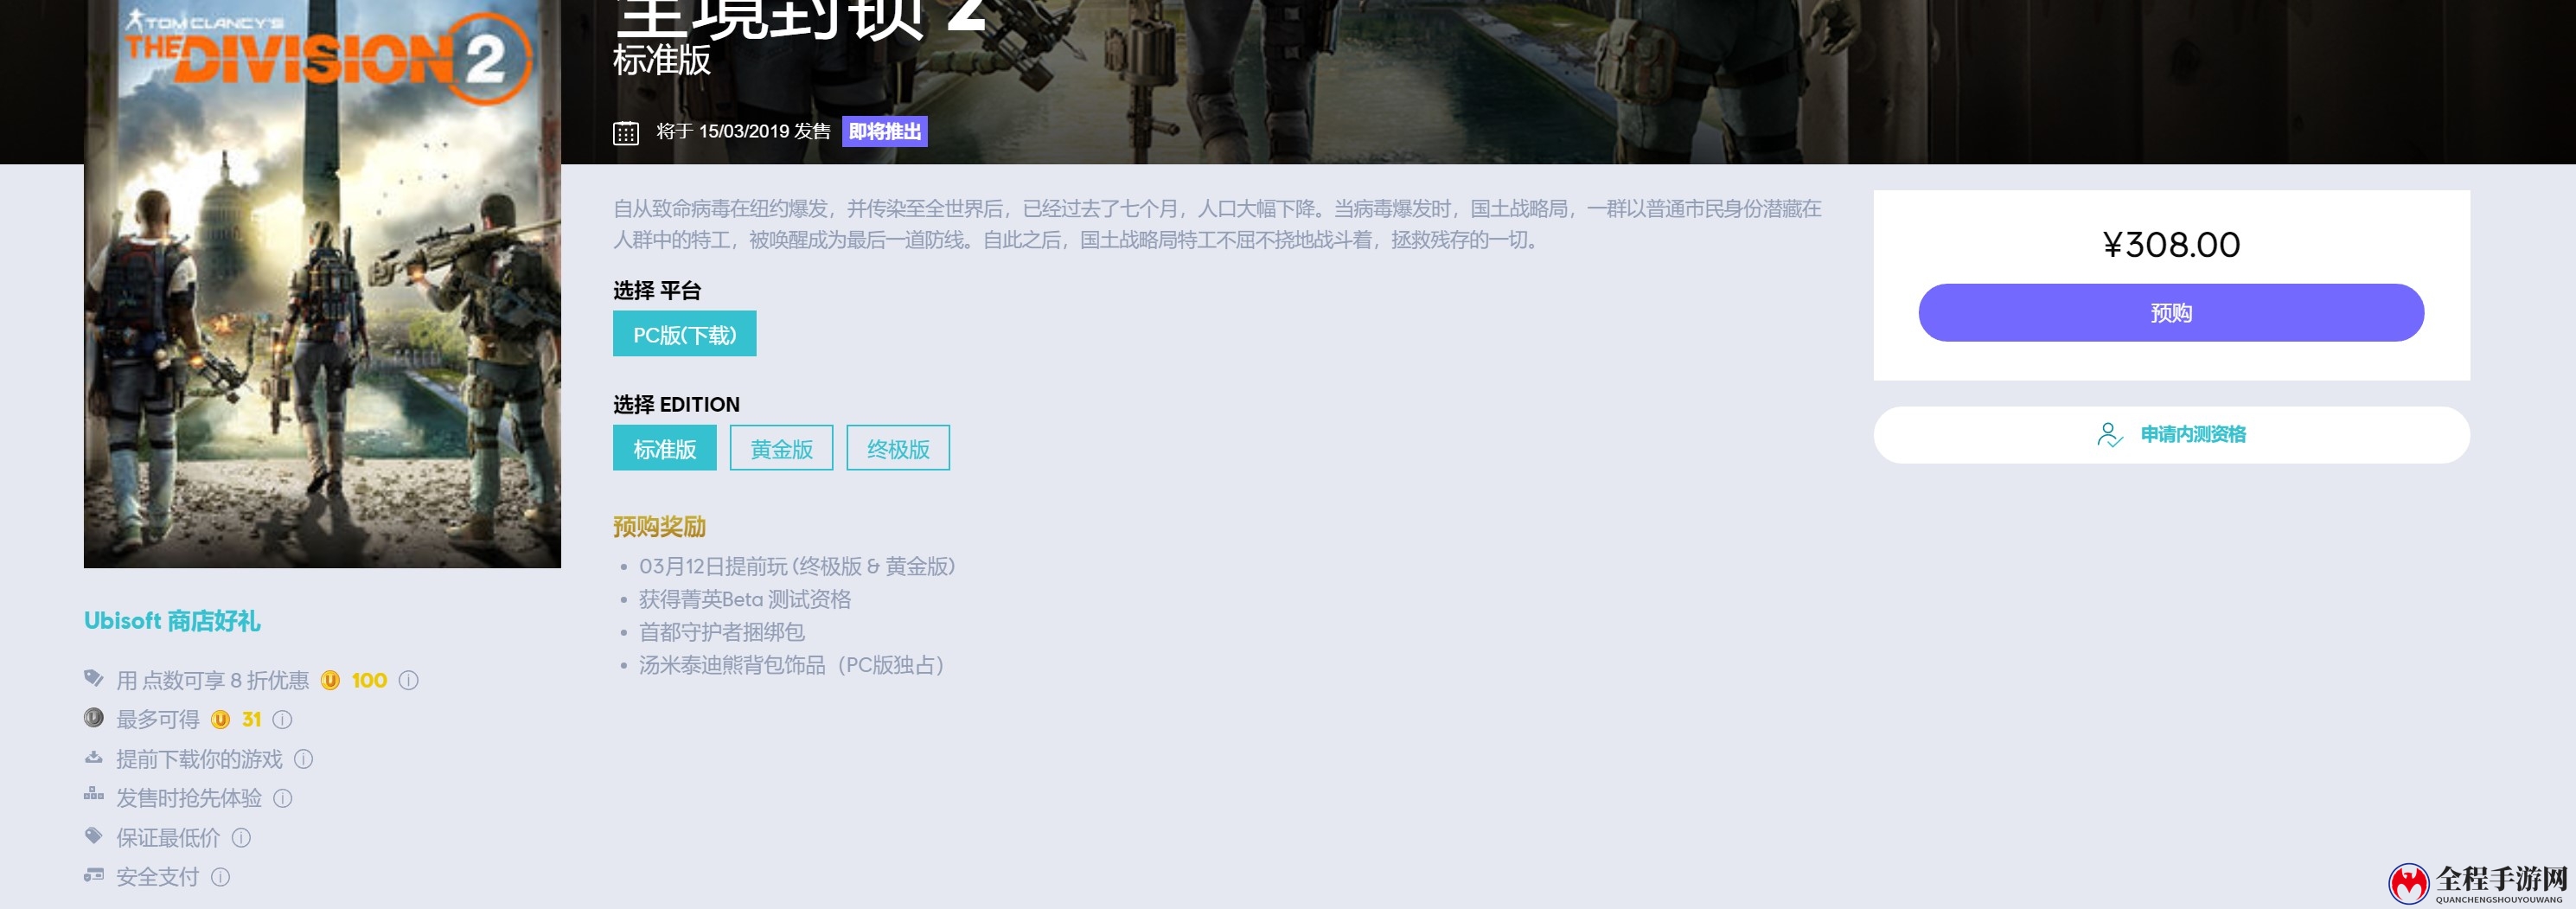Click the 保证最低价 text
This screenshot has width=2576, height=909.
click(168, 838)
